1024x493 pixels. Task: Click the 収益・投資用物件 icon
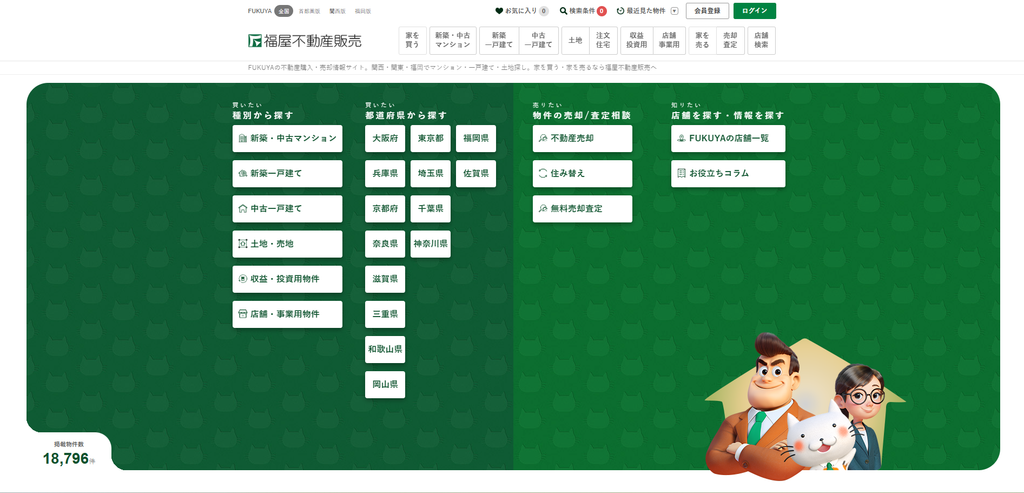click(x=243, y=279)
